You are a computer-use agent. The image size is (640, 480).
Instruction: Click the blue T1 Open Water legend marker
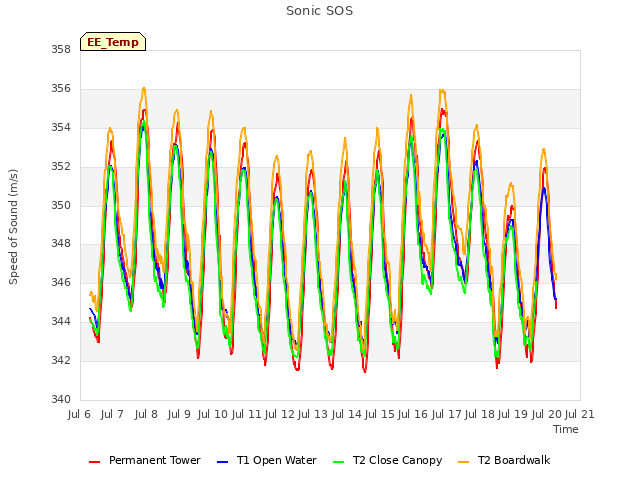[222, 462]
